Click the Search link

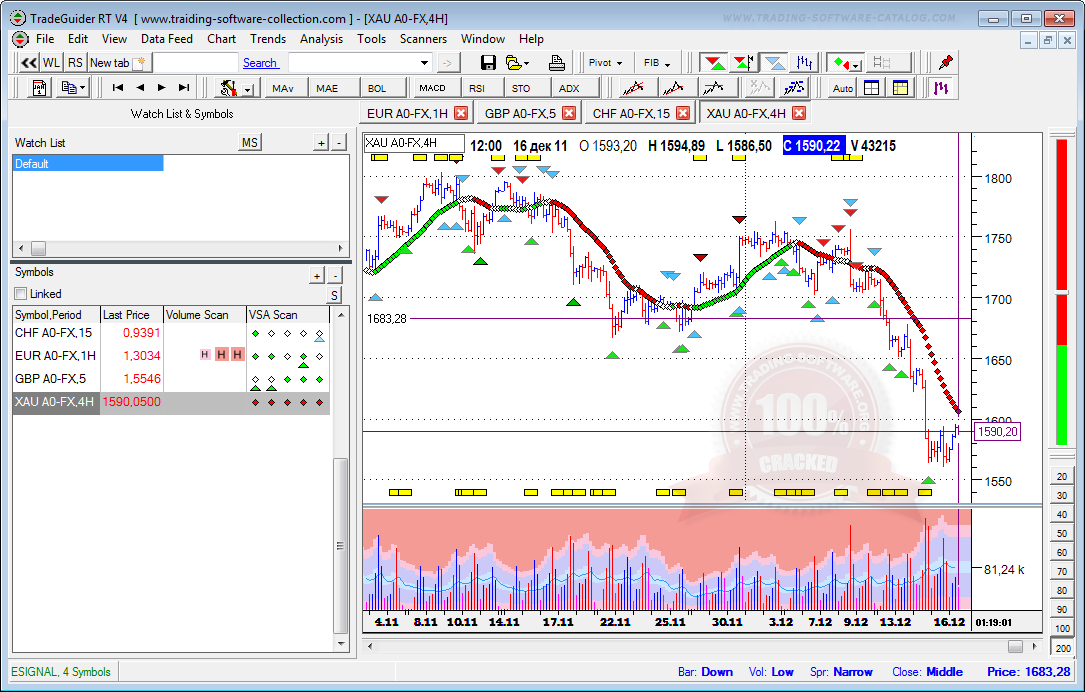pos(260,63)
